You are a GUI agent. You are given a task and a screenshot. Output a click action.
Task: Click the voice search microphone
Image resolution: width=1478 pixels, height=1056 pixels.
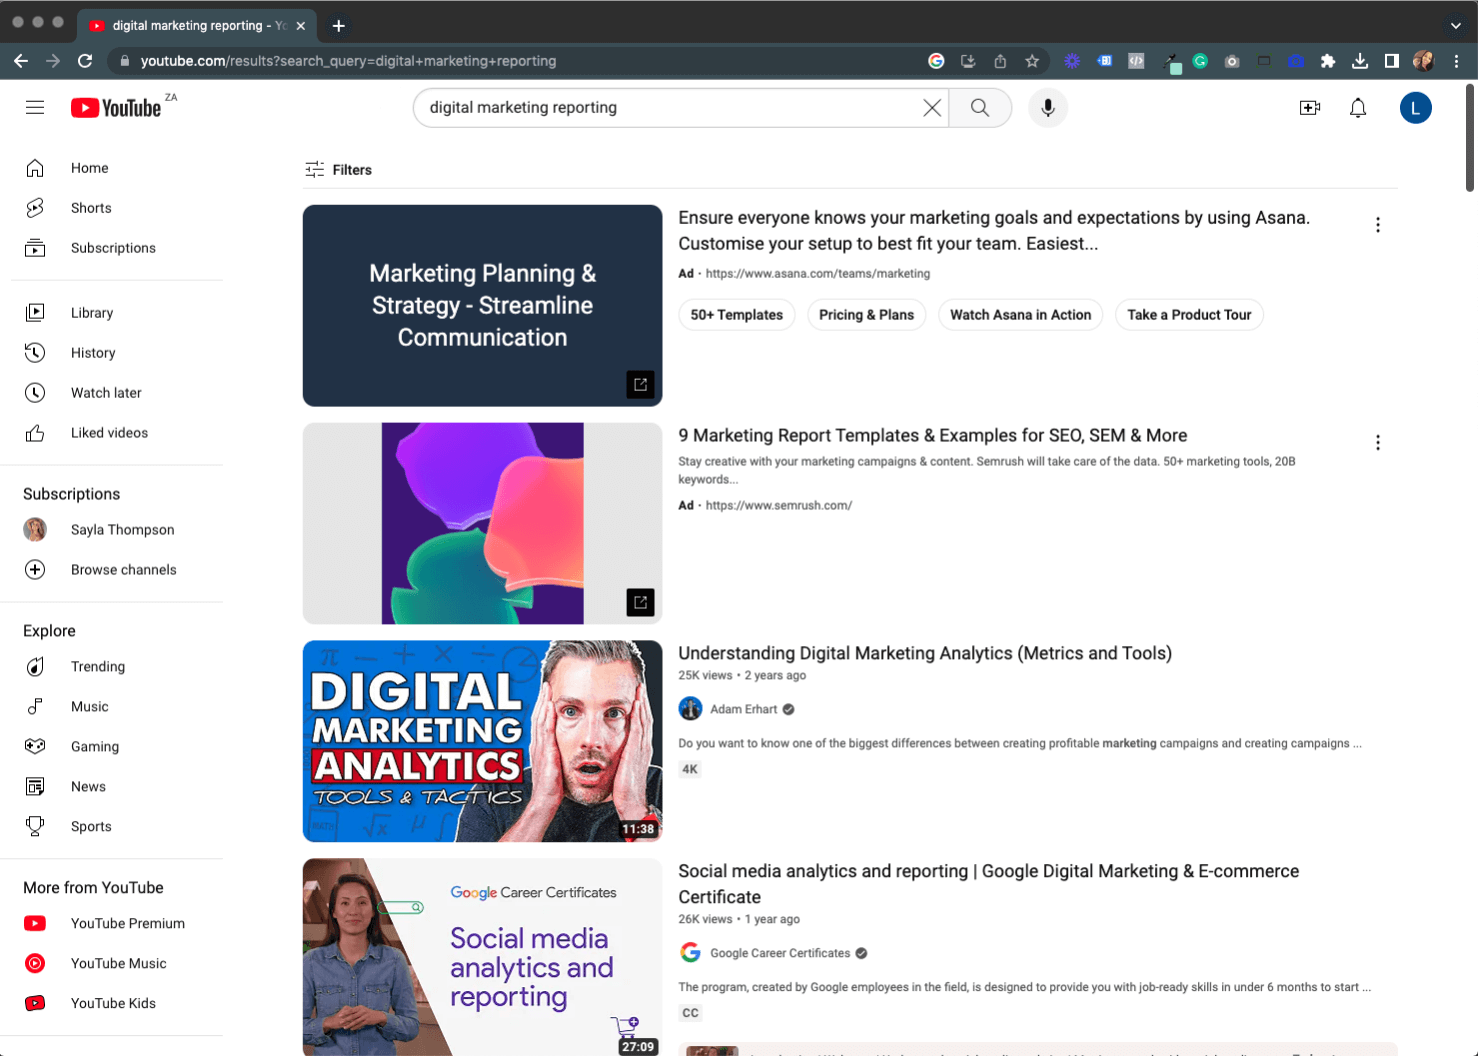pyautogui.click(x=1047, y=107)
